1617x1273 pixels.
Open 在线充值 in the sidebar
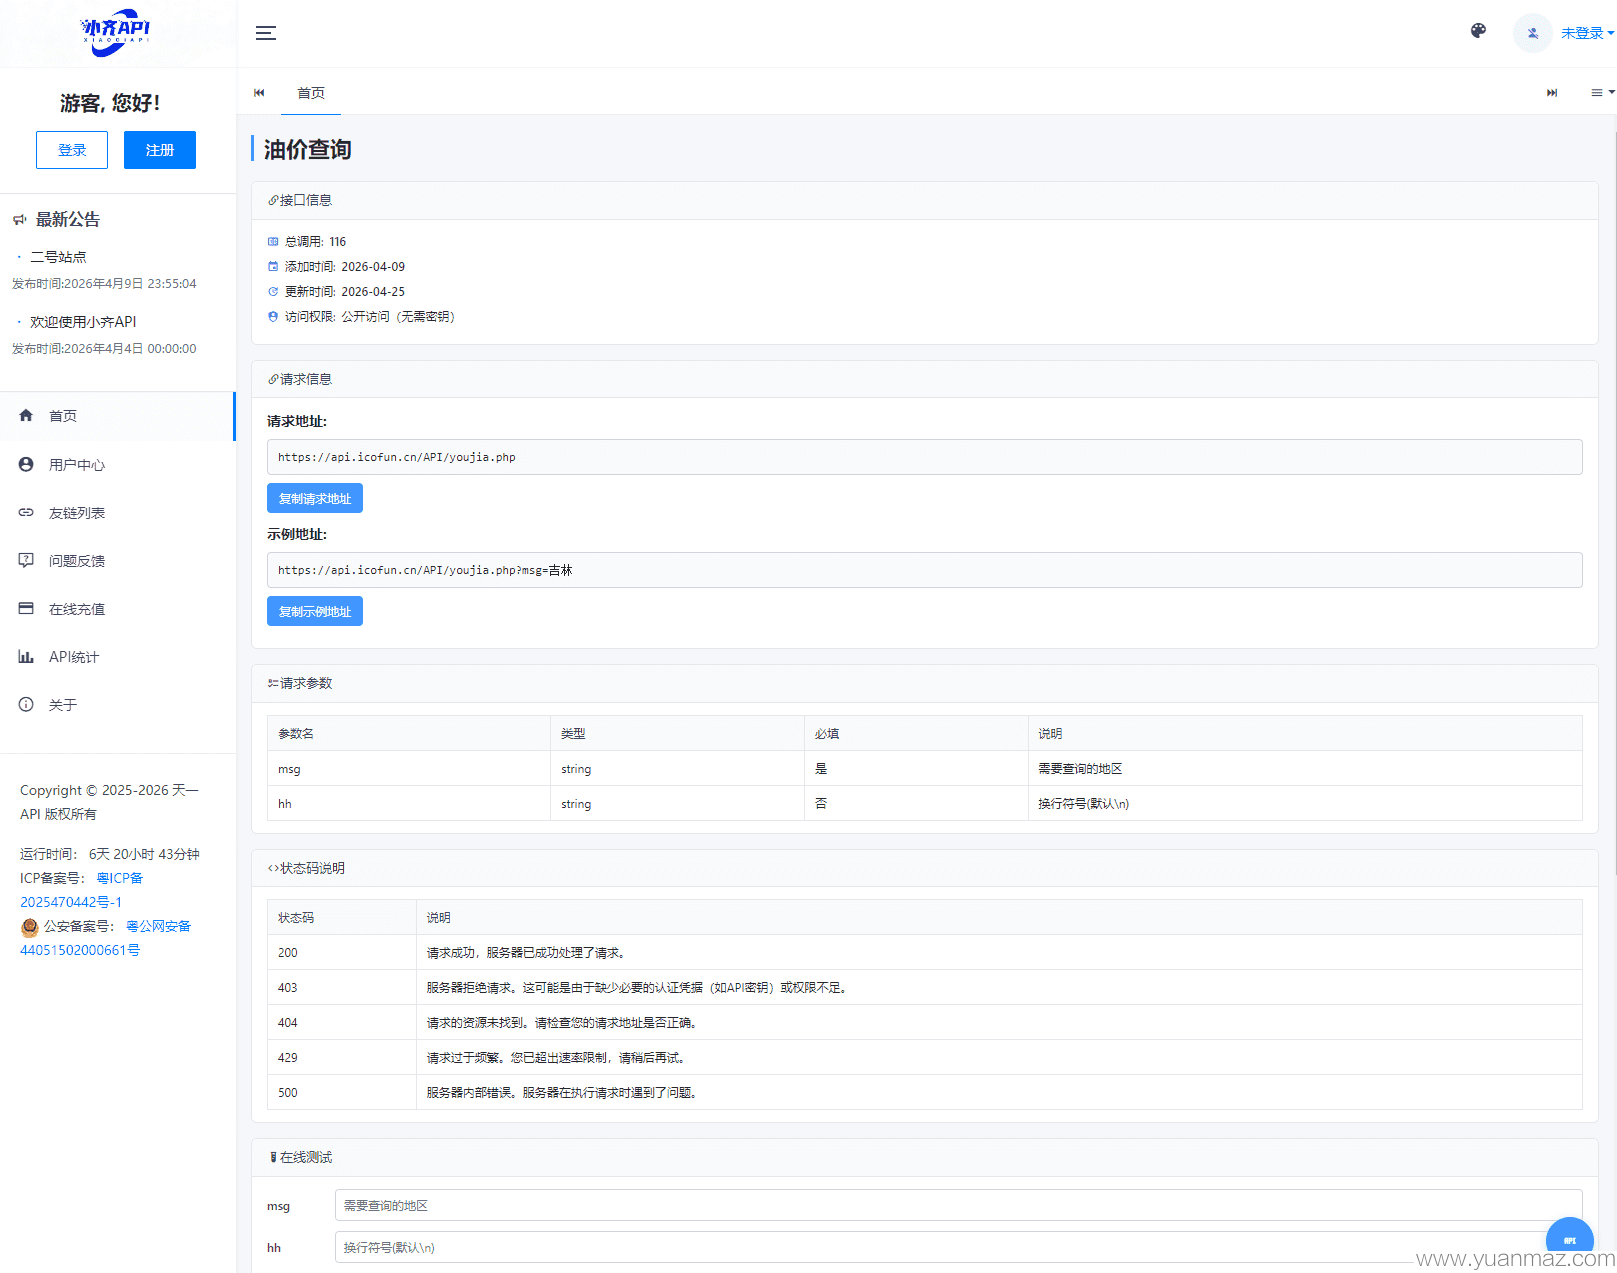coord(117,609)
